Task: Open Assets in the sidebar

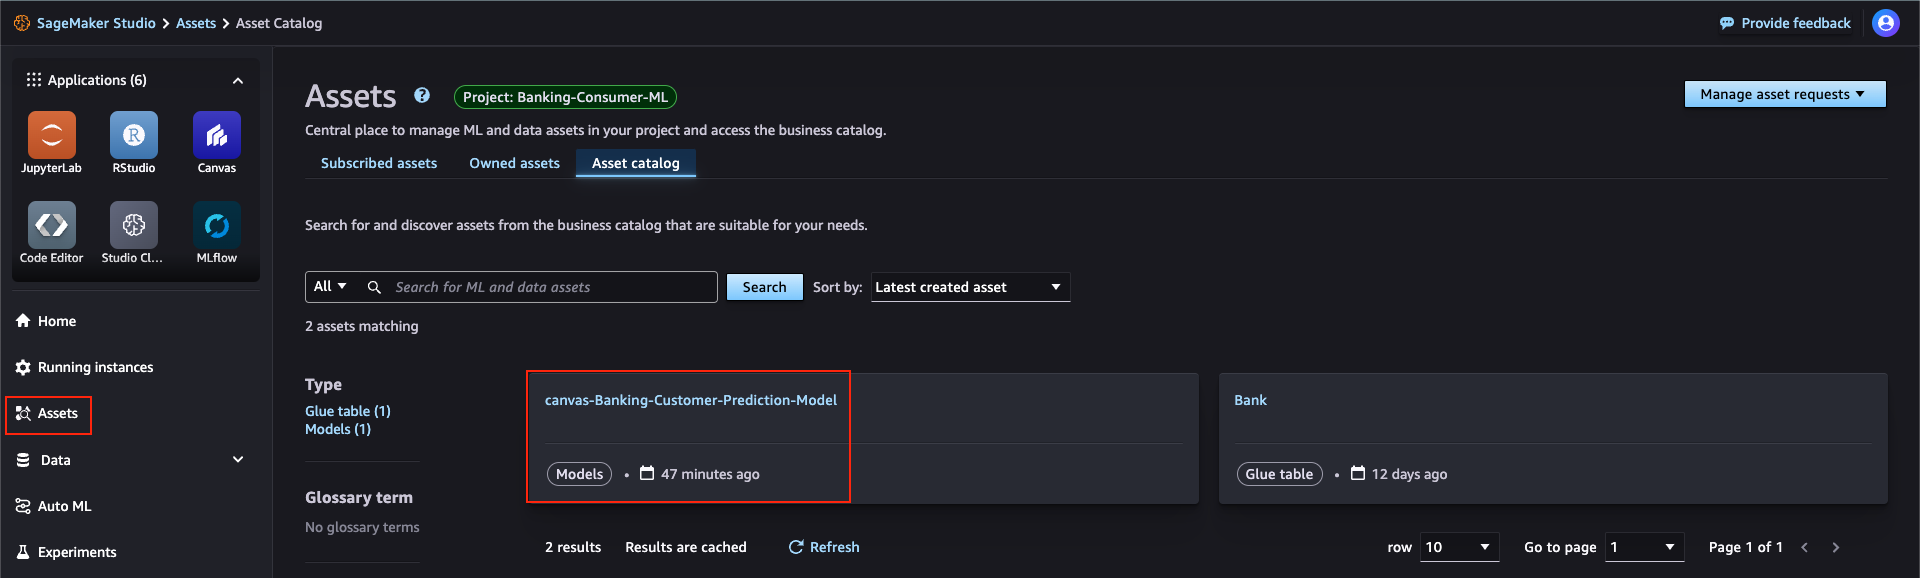Action: (47, 413)
